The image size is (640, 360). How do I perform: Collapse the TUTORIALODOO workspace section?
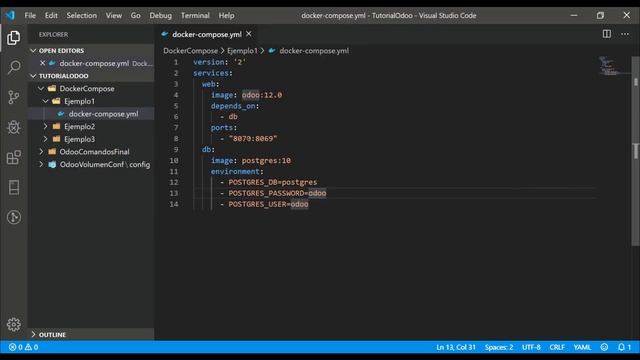tap(33, 76)
